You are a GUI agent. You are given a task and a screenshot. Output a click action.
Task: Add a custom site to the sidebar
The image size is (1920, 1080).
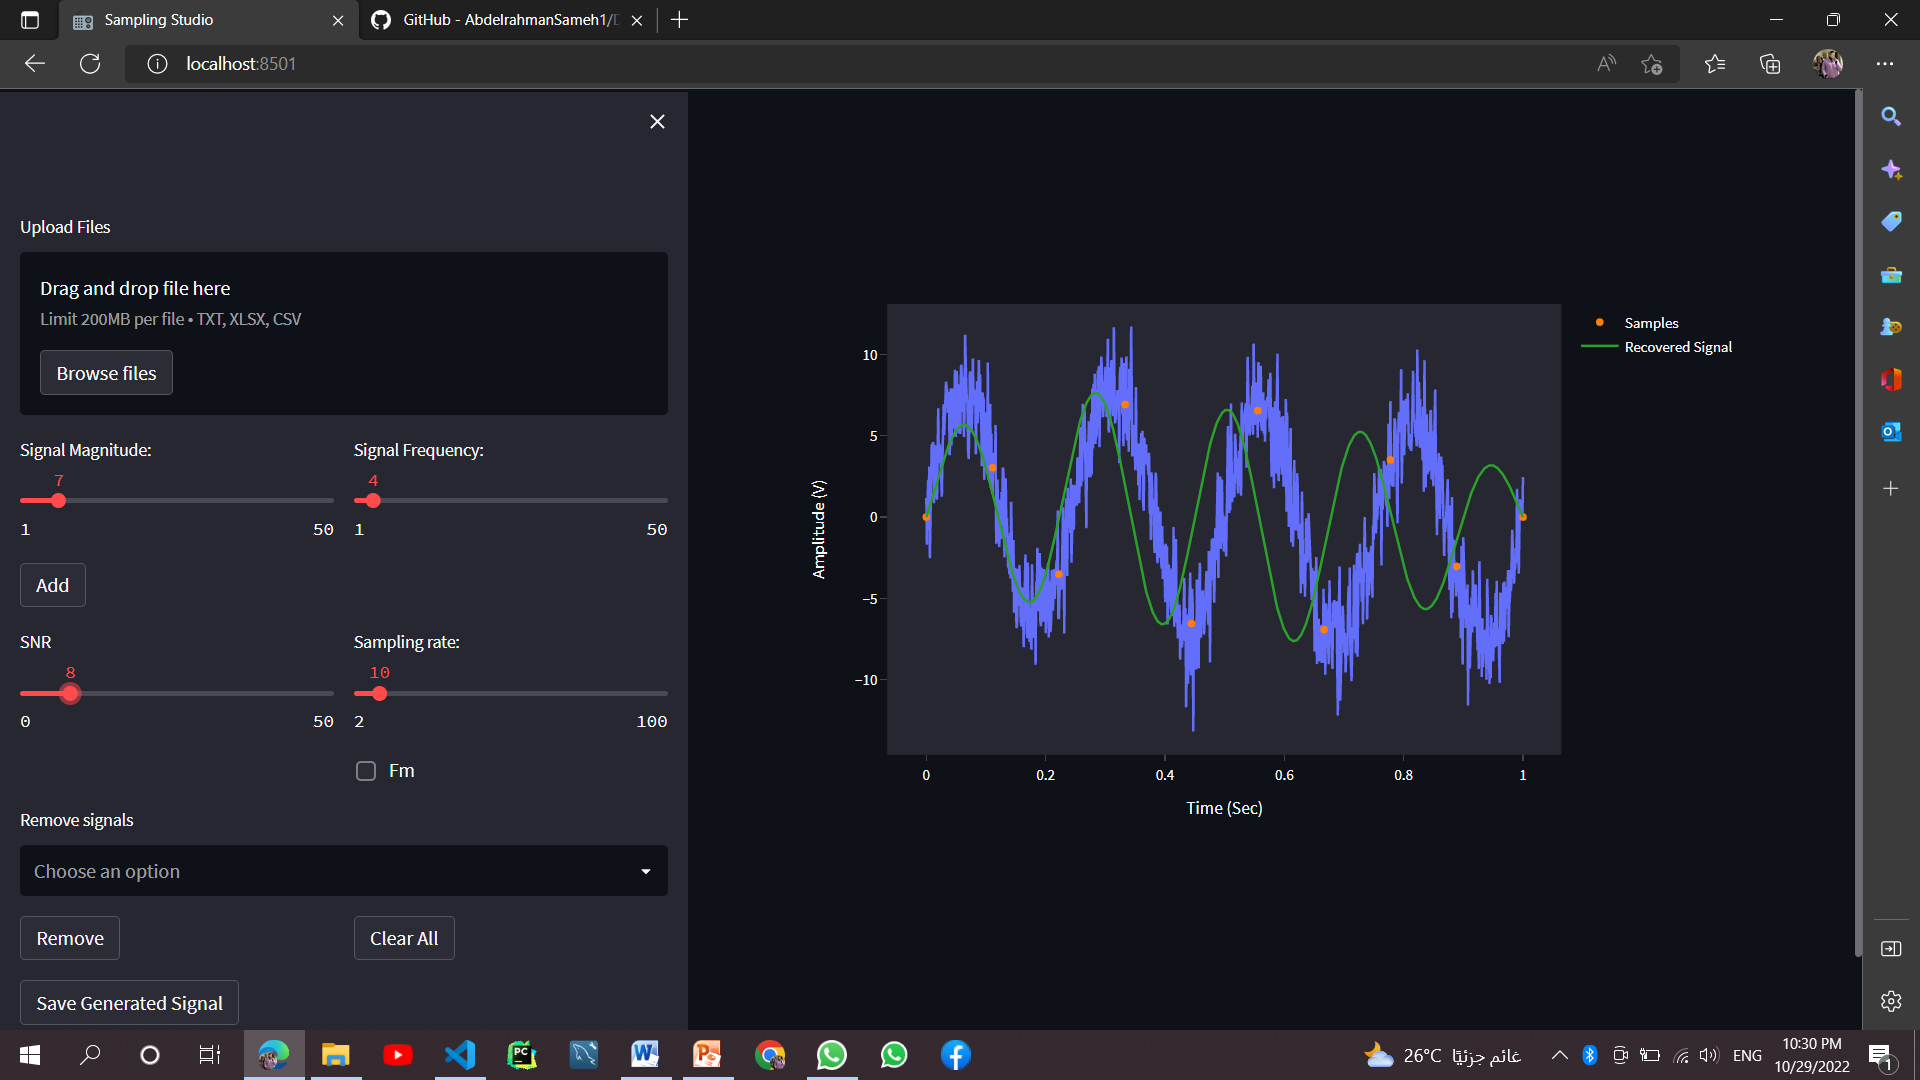pos(1890,489)
